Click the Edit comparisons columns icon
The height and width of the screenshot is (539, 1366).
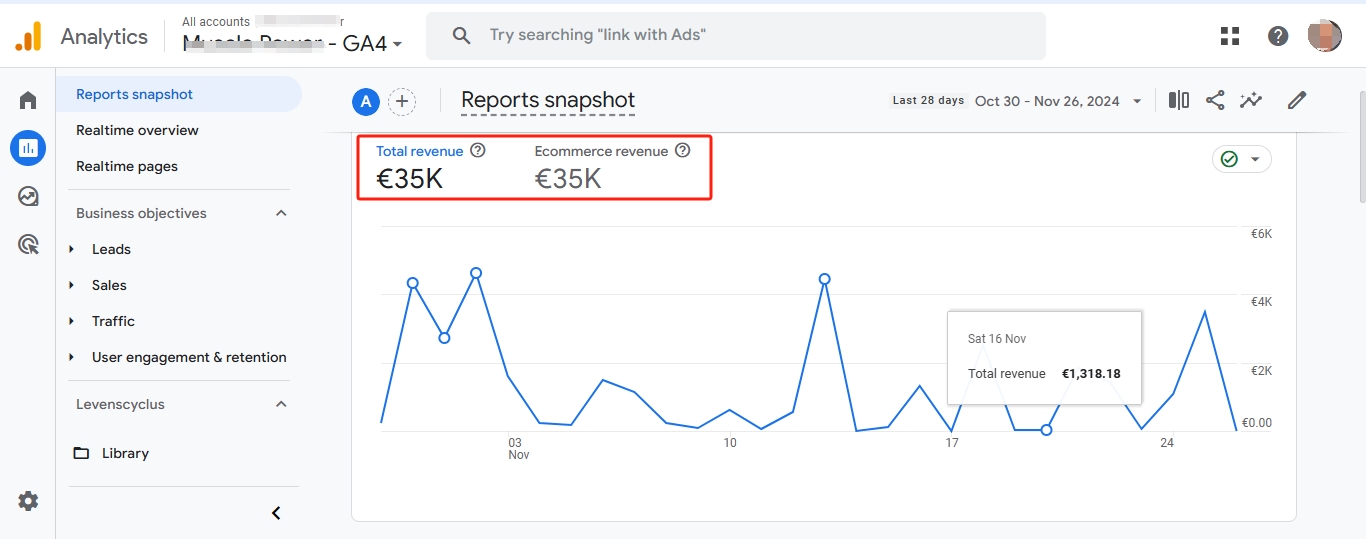pyautogui.click(x=1179, y=100)
